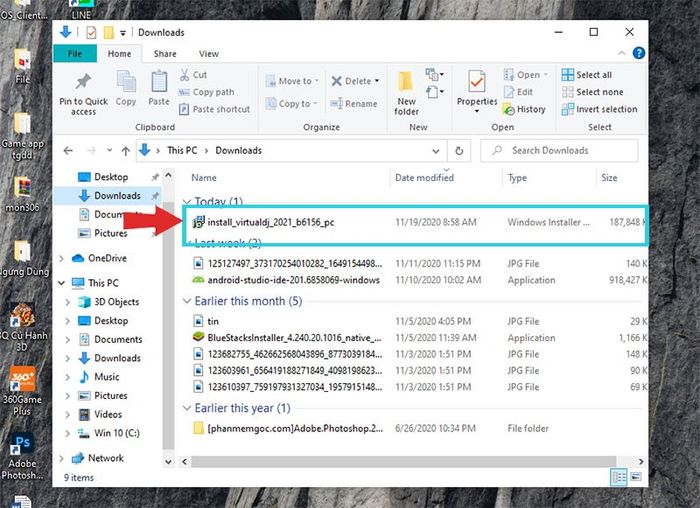Click the Up one level arrow
The image size is (700, 508).
pos(125,151)
